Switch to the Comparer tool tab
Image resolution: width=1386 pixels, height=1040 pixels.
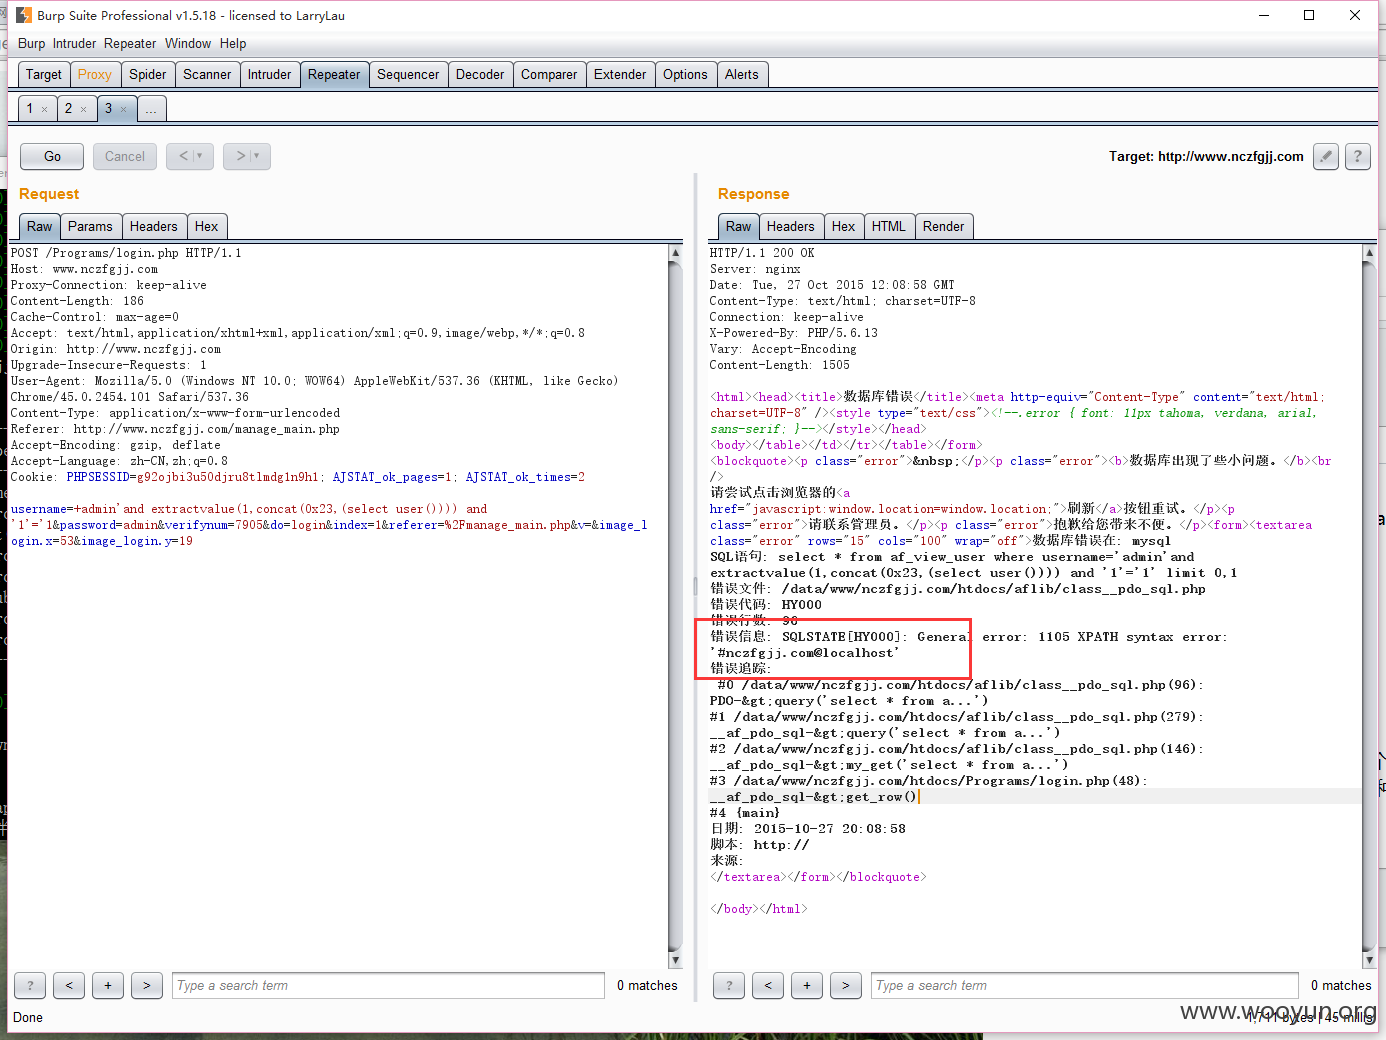click(549, 74)
